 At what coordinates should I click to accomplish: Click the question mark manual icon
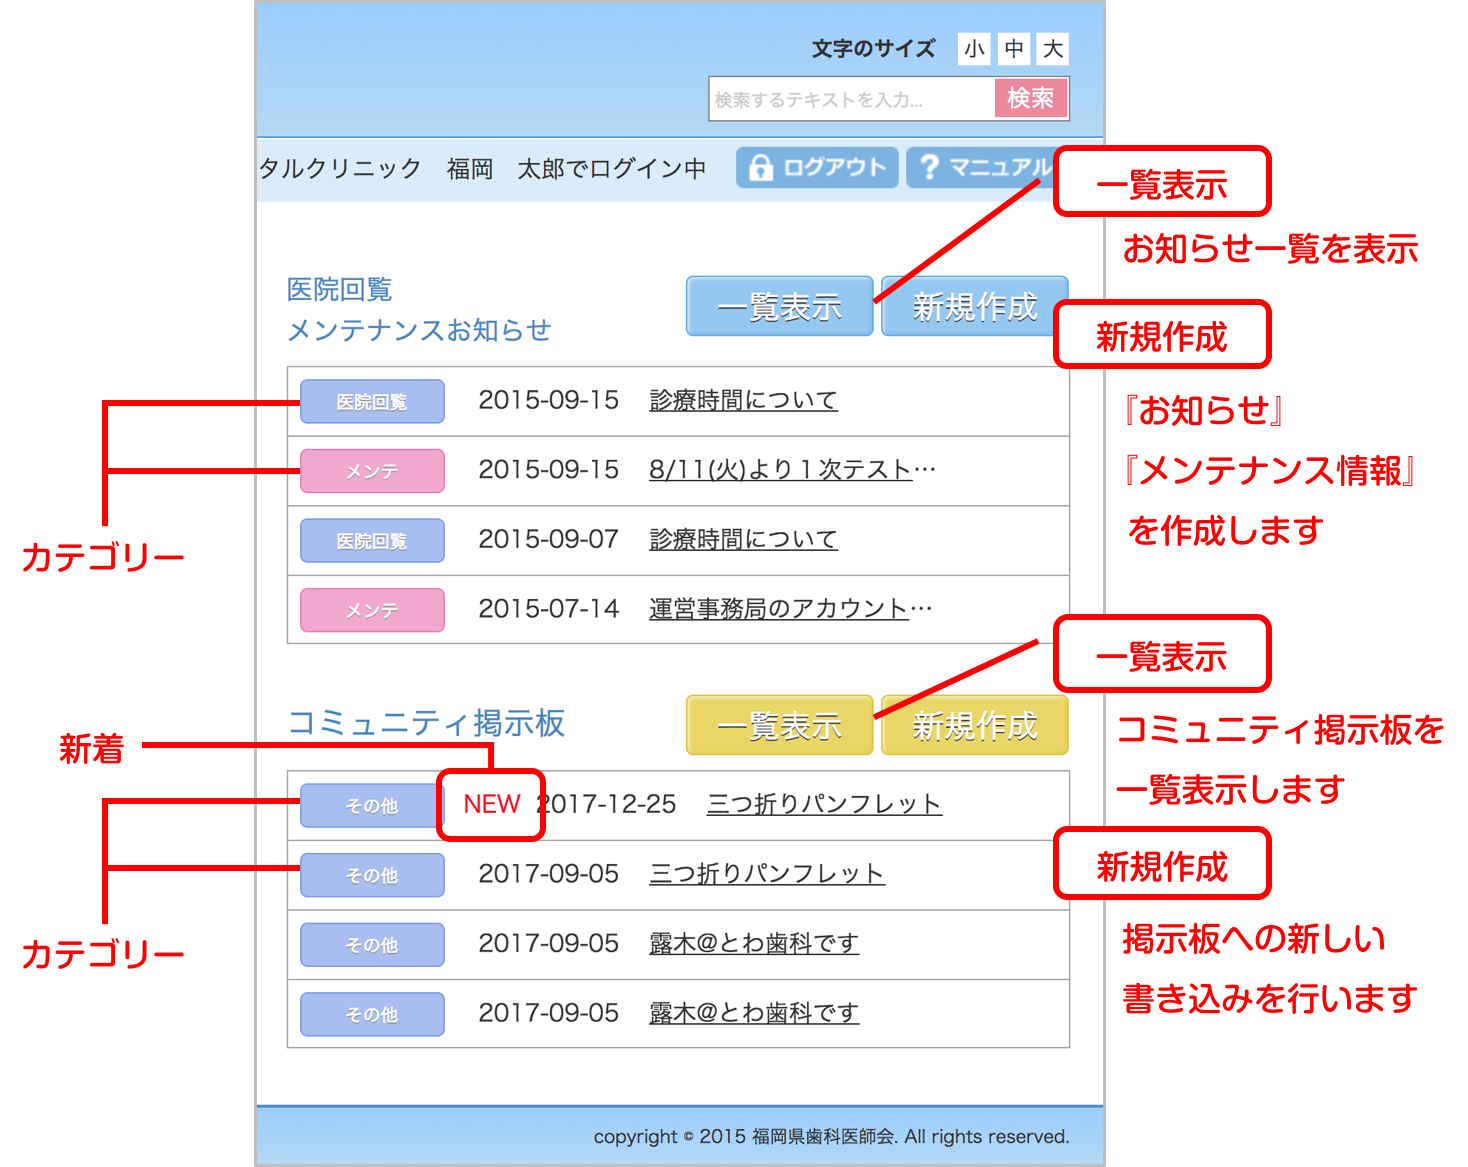pyautogui.click(x=929, y=168)
